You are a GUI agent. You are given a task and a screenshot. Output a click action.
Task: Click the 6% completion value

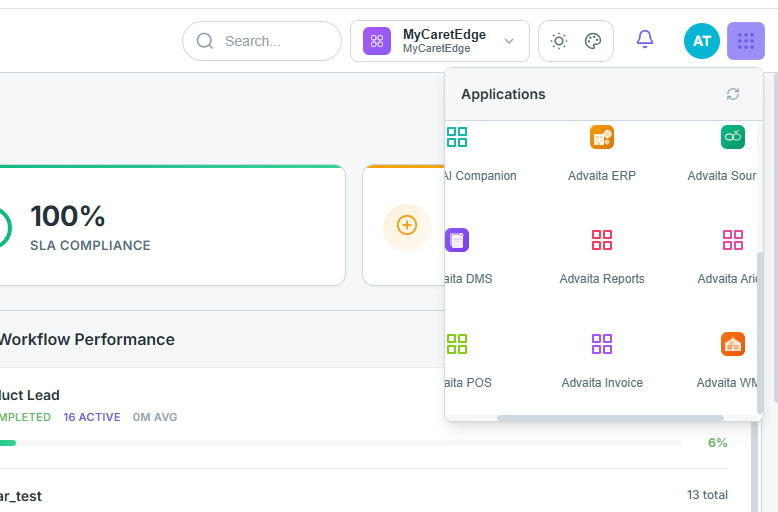pyautogui.click(x=717, y=443)
